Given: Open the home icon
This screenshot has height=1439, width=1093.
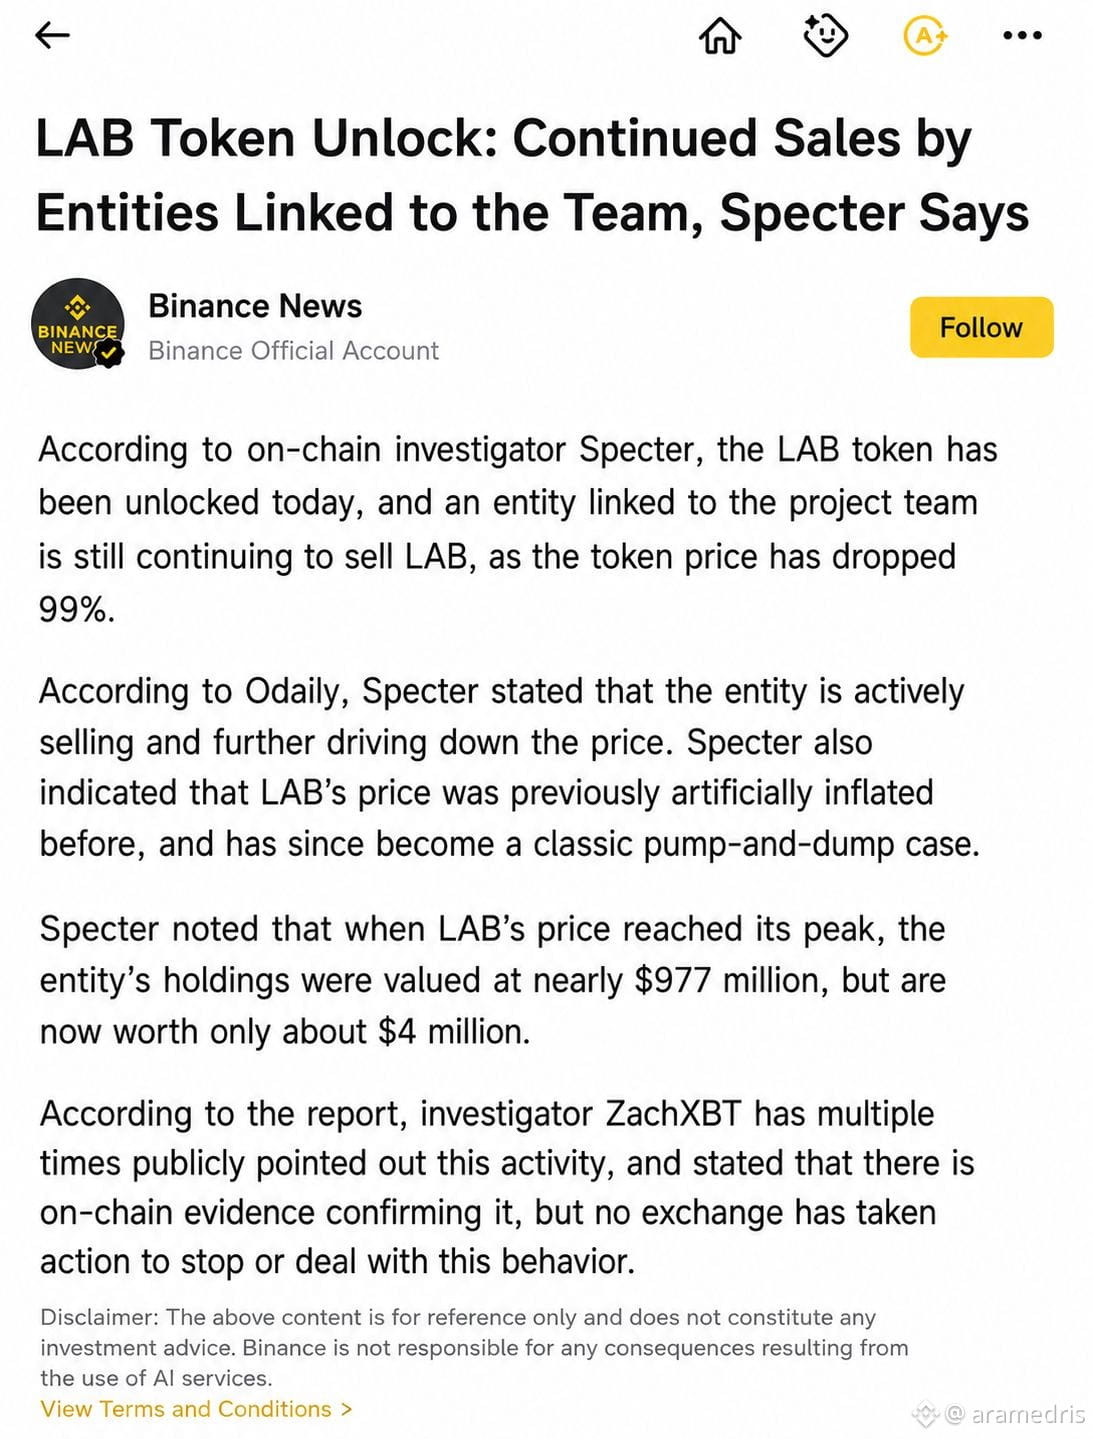Looking at the screenshot, I should (x=720, y=36).
